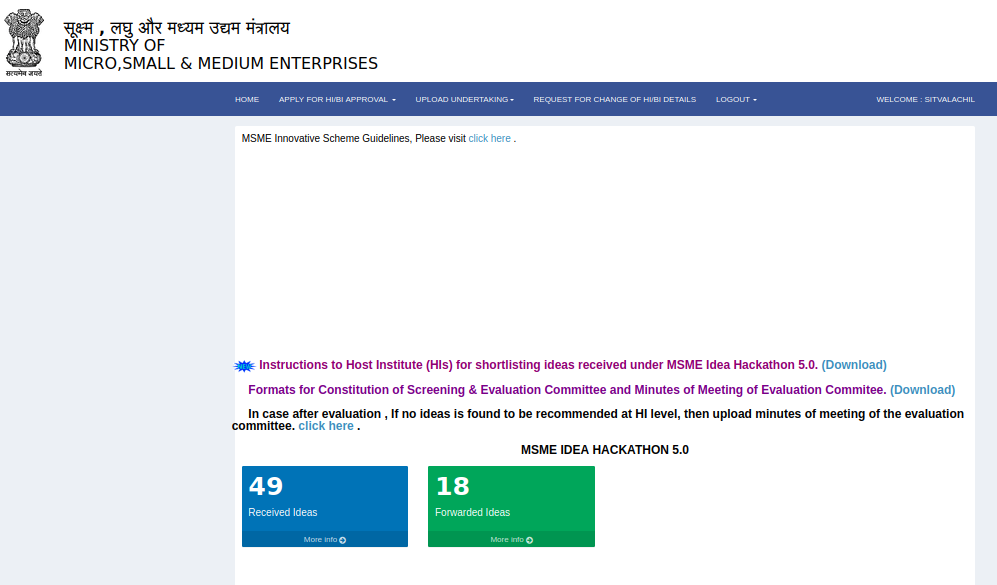Expand the APPLY FOR HI/BI APPROVAL dropdown

coord(337,99)
